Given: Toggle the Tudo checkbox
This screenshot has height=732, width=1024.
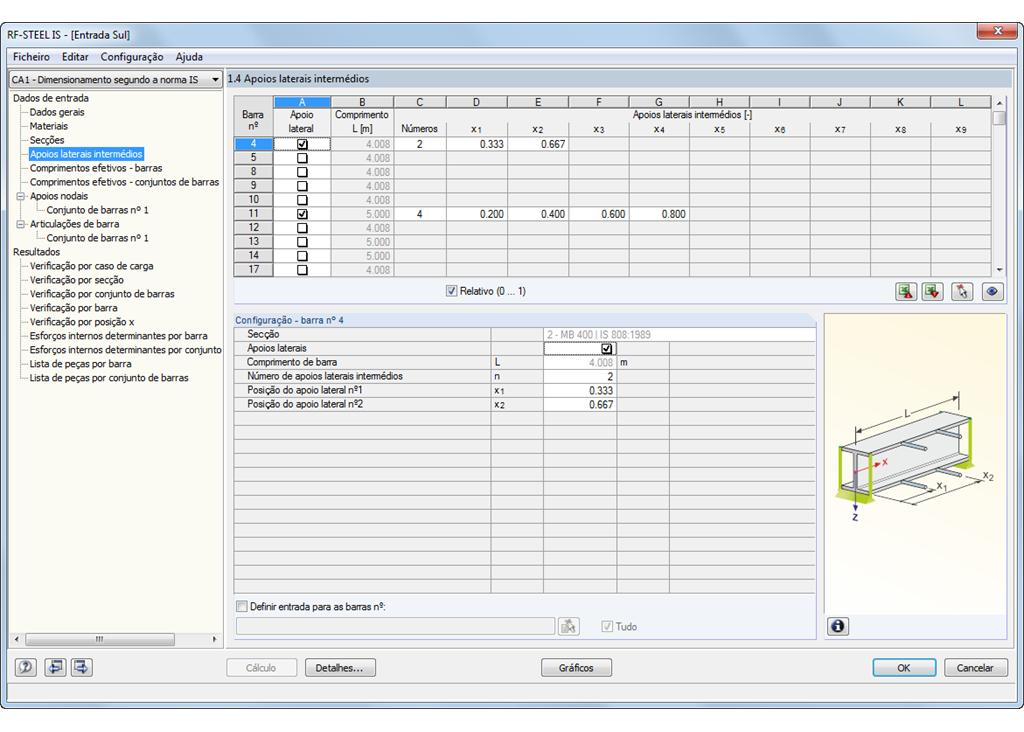Looking at the screenshot, I should pyautogui.click(x=607, y=627).
